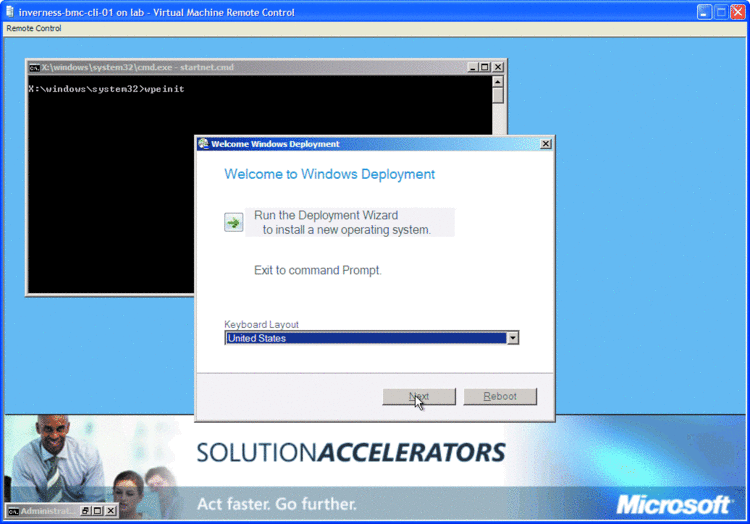Click the cmd window scrollbar thumb

(497, 95)
